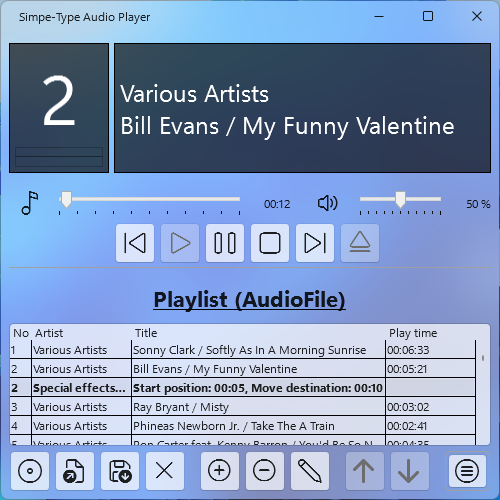Viewport: 500px width, 500px height.
Task: Click the previous track button
Action: click(135, 243)
